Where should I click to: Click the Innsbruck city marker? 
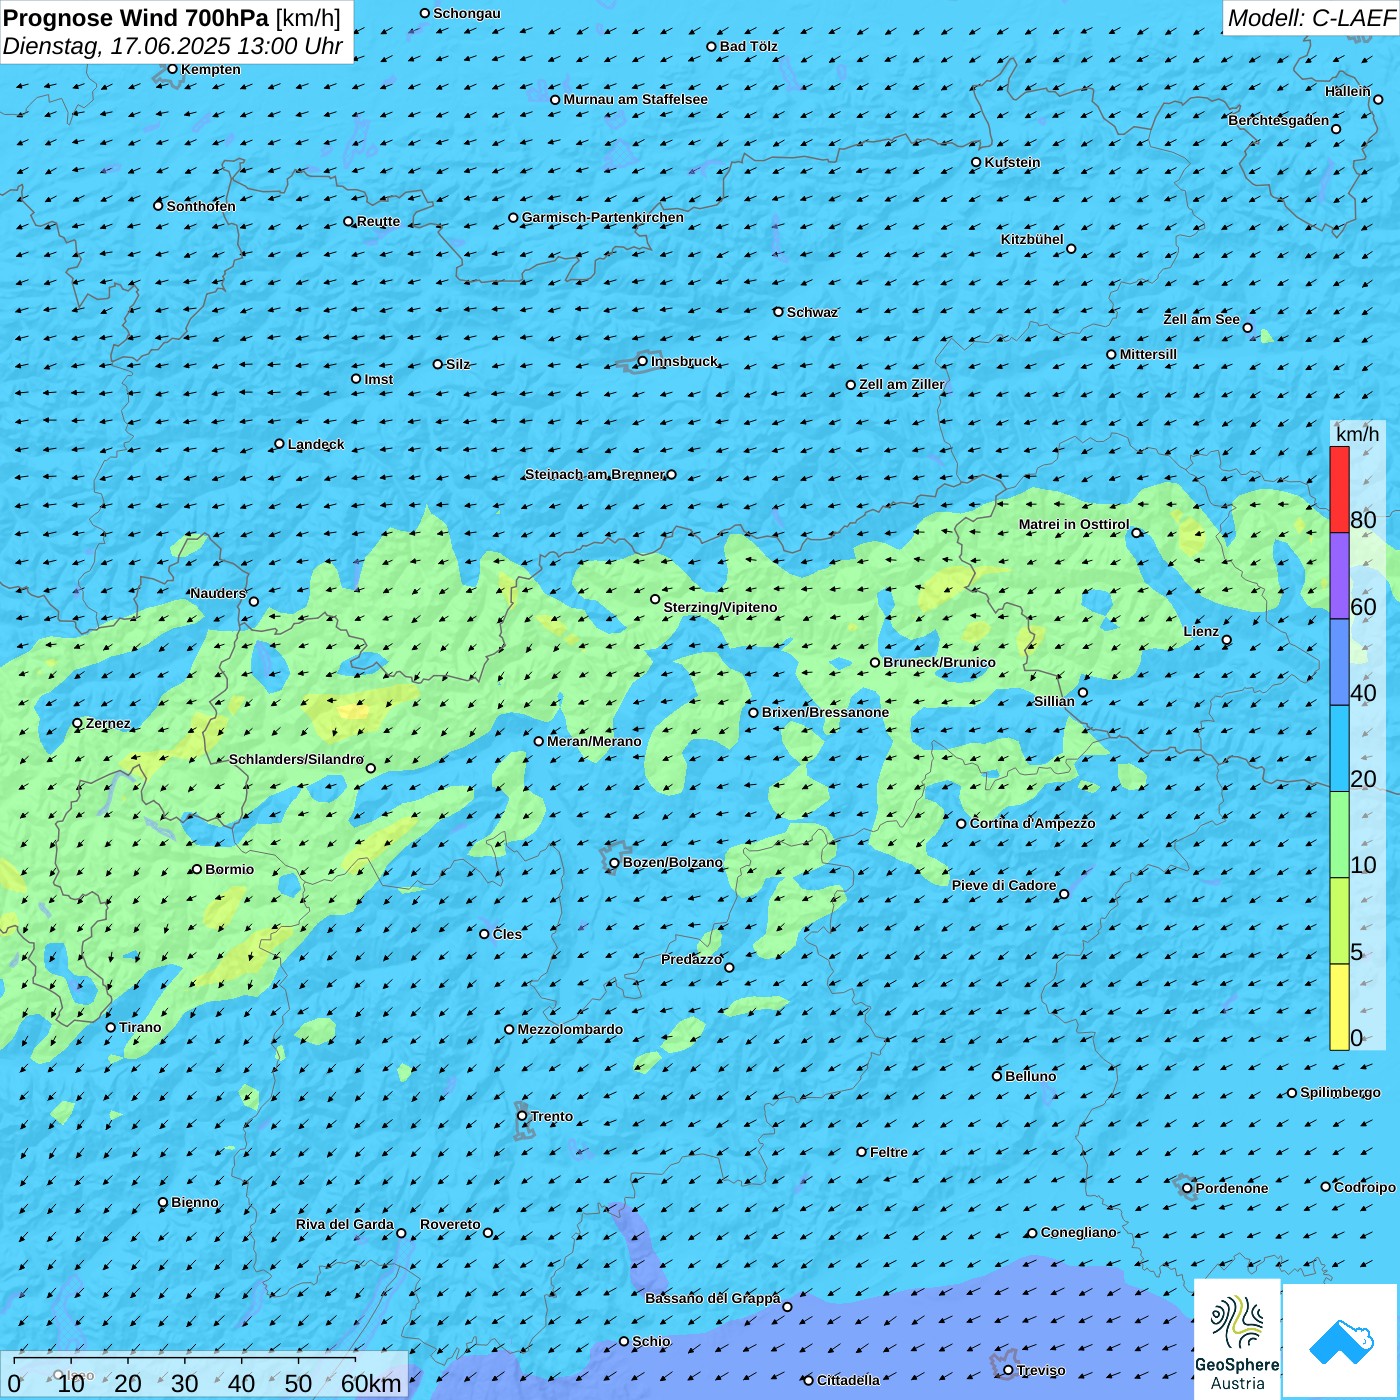642,362
